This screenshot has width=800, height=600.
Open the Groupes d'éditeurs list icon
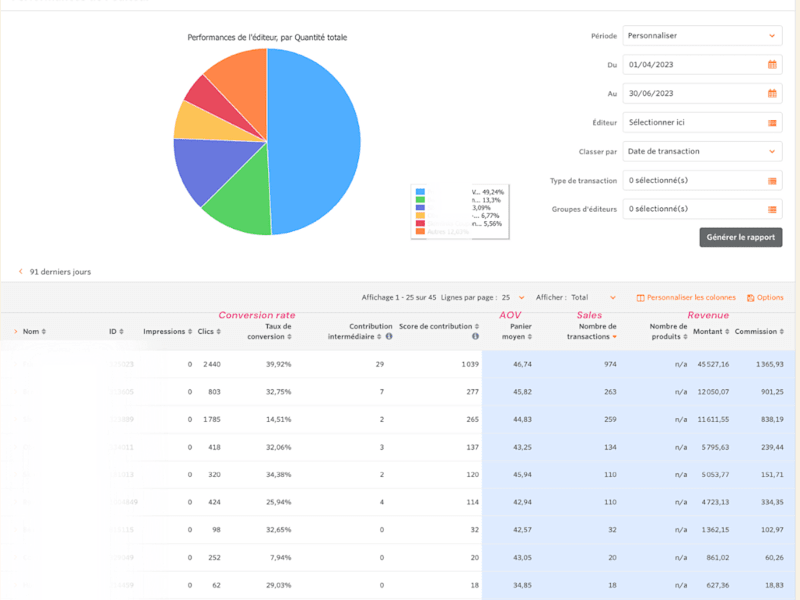[x=772, y=209]
